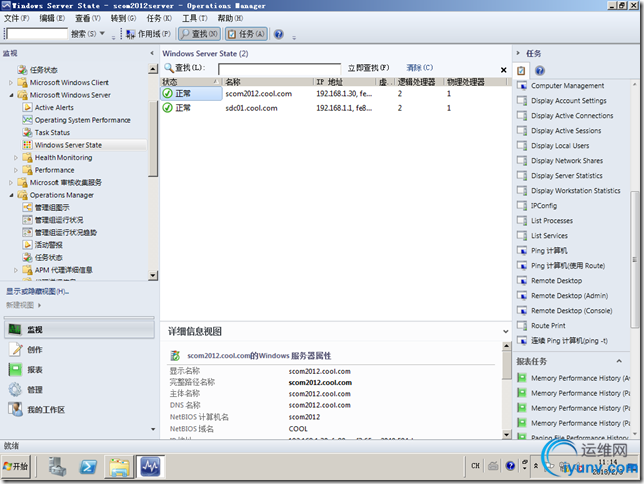The image size is (644, 484).
Task: Close the find bar with X
Action: point(504,70)
